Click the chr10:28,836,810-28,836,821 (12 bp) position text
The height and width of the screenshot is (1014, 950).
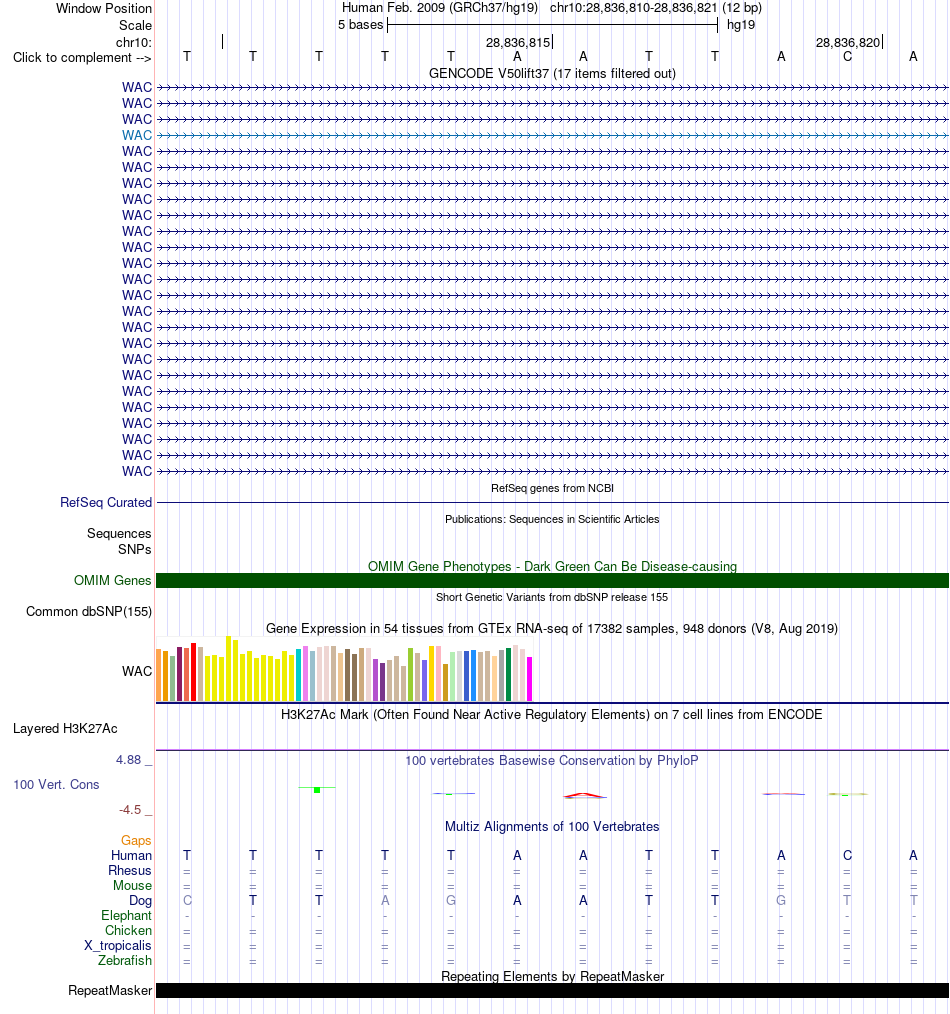[656, 8]
